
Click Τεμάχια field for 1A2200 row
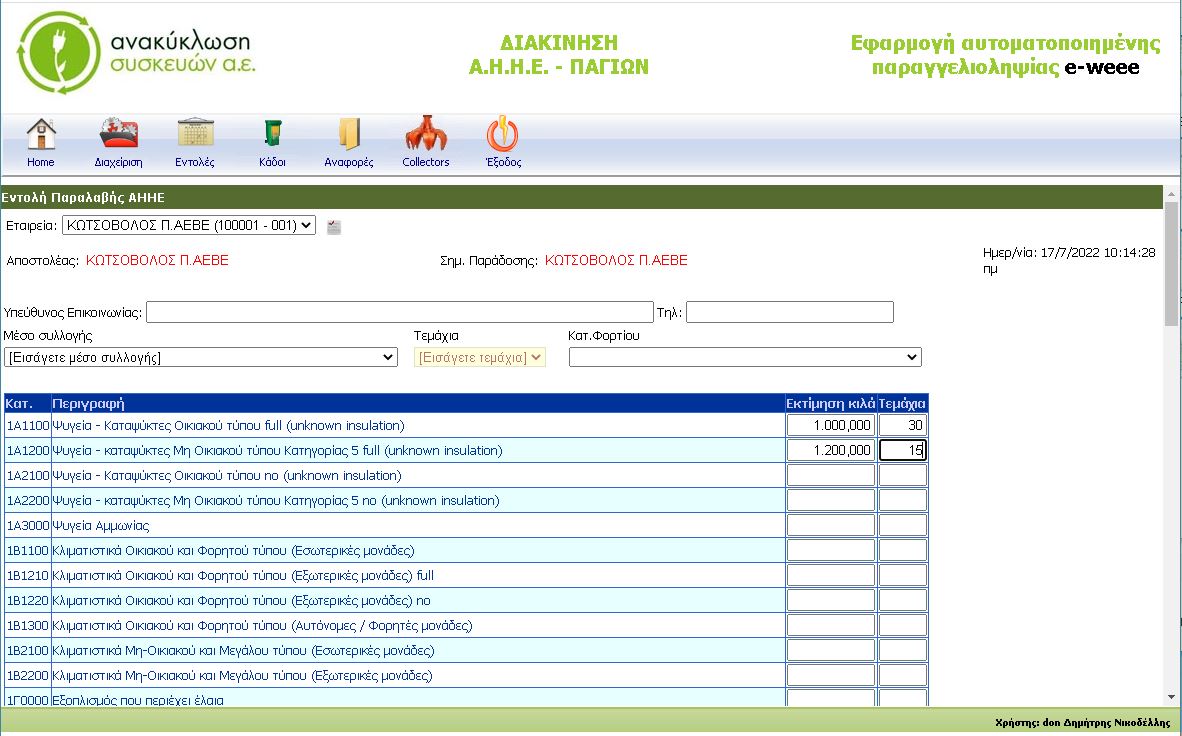coord(902,500)
